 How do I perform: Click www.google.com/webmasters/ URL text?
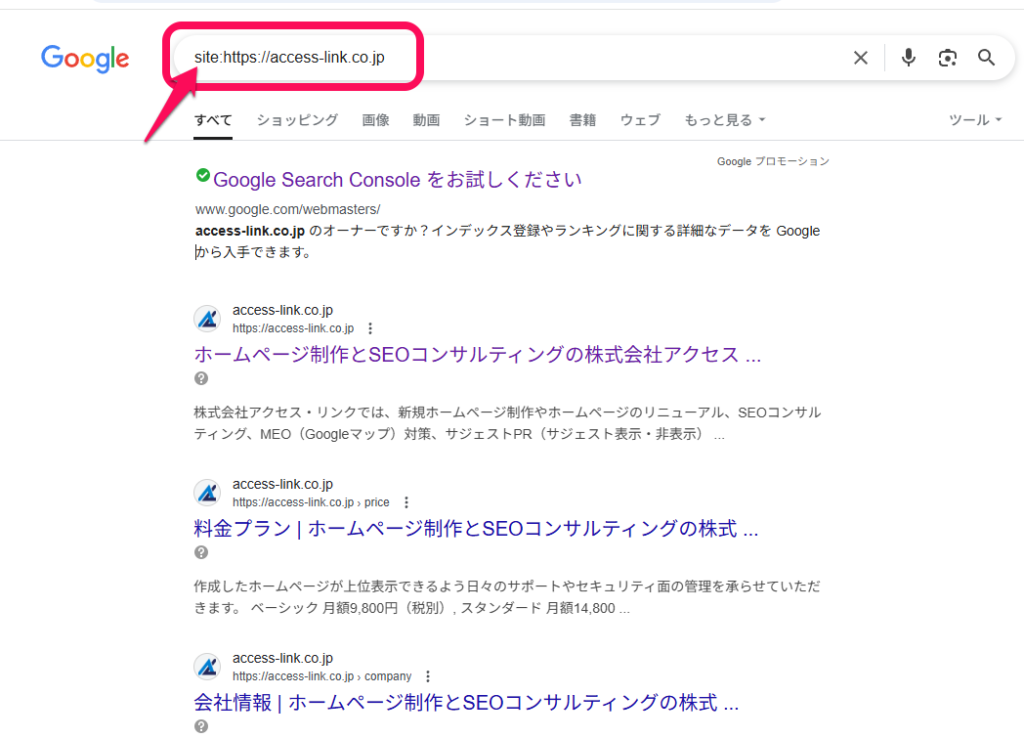click(x=287, y=210)
